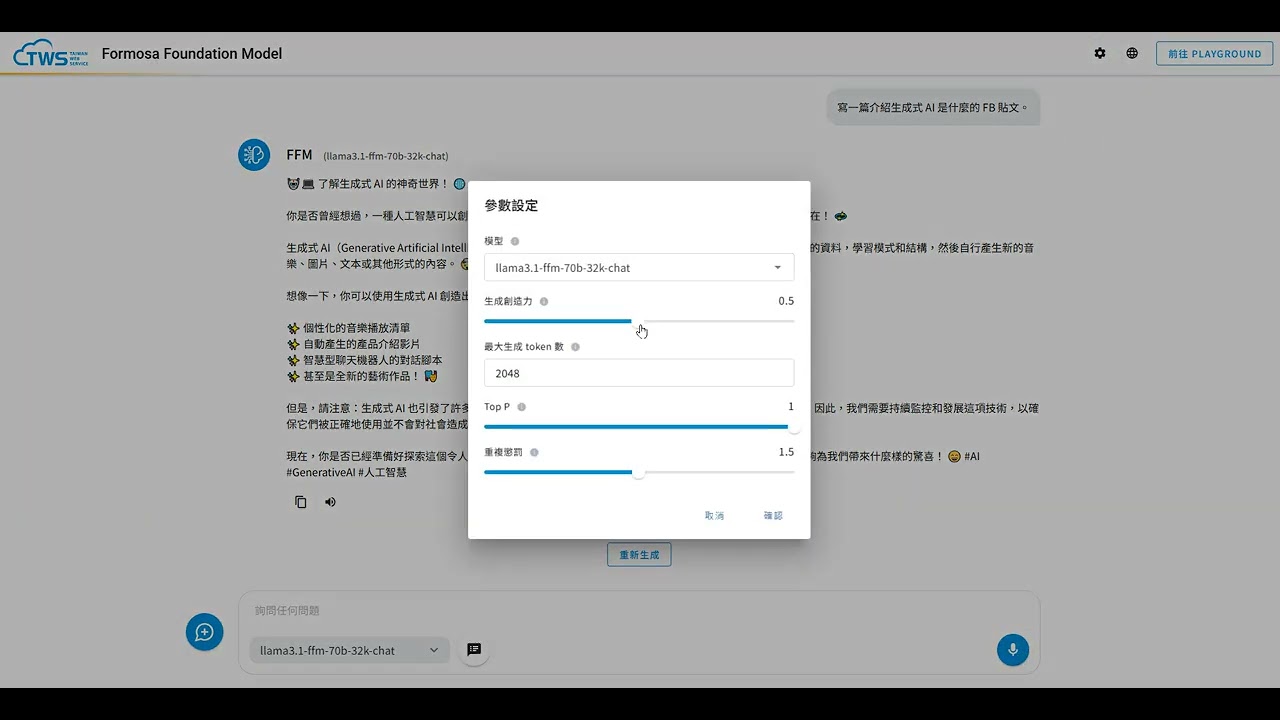Screen dimensions: 1280x720
Task: Click the 重新生成 regenerate button
Action: pos(639,554)
